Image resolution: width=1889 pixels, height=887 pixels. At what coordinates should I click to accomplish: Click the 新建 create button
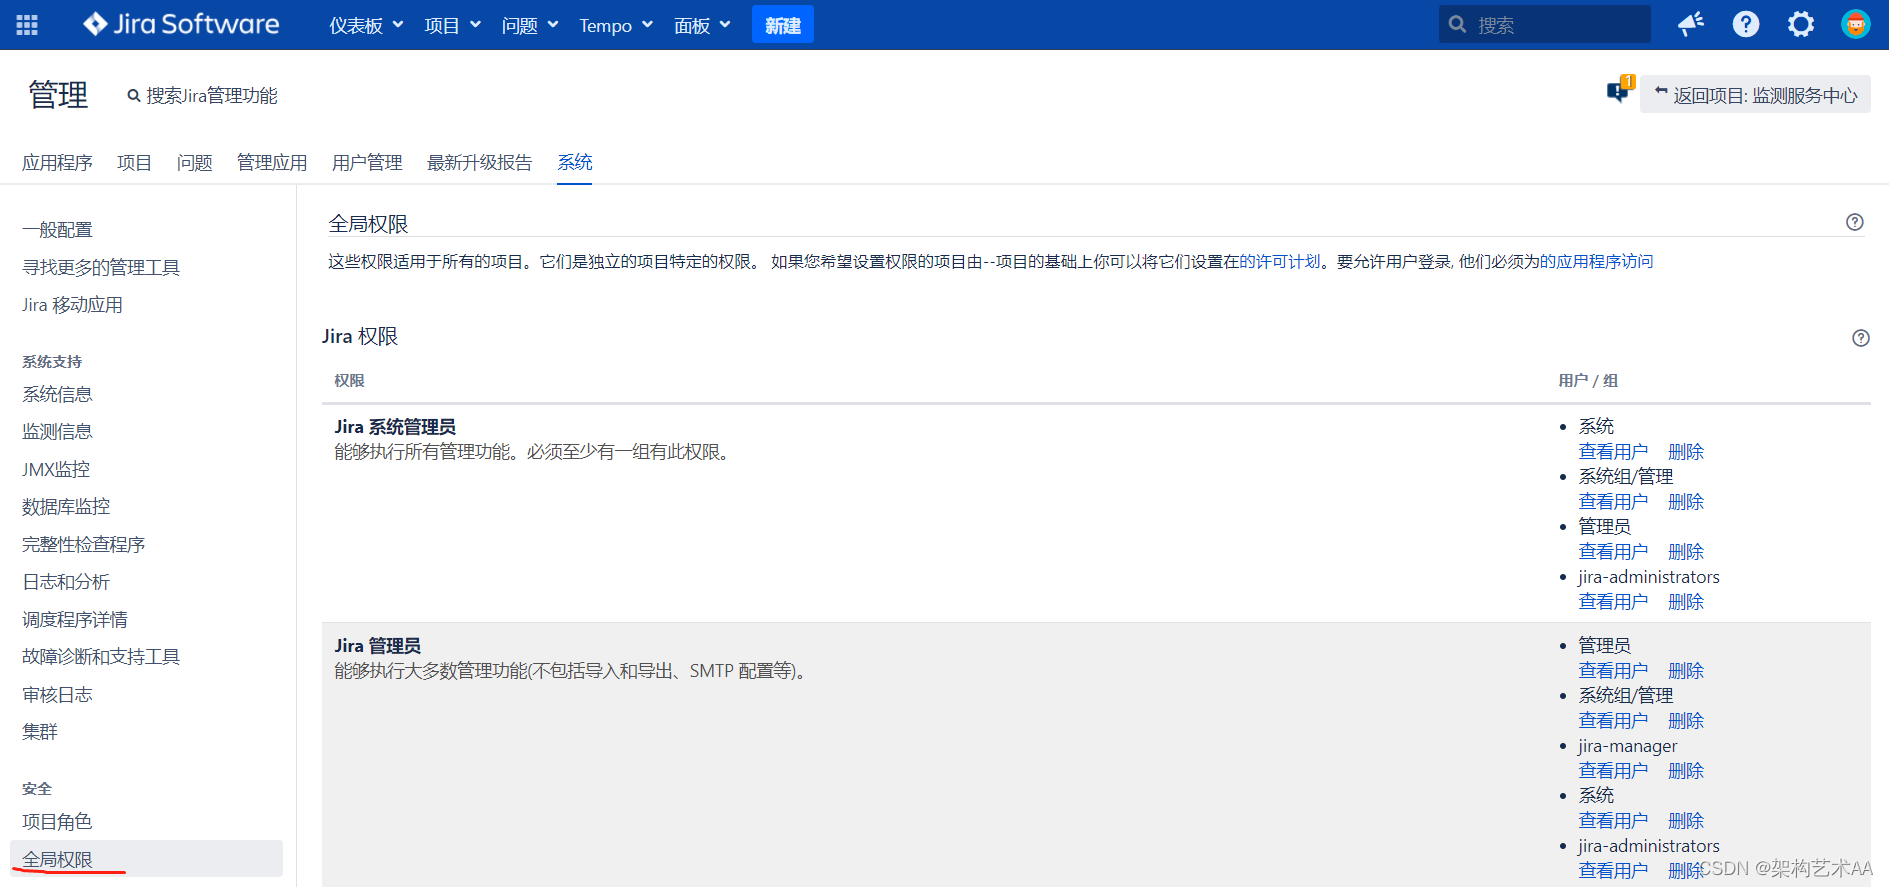[783, 25]
